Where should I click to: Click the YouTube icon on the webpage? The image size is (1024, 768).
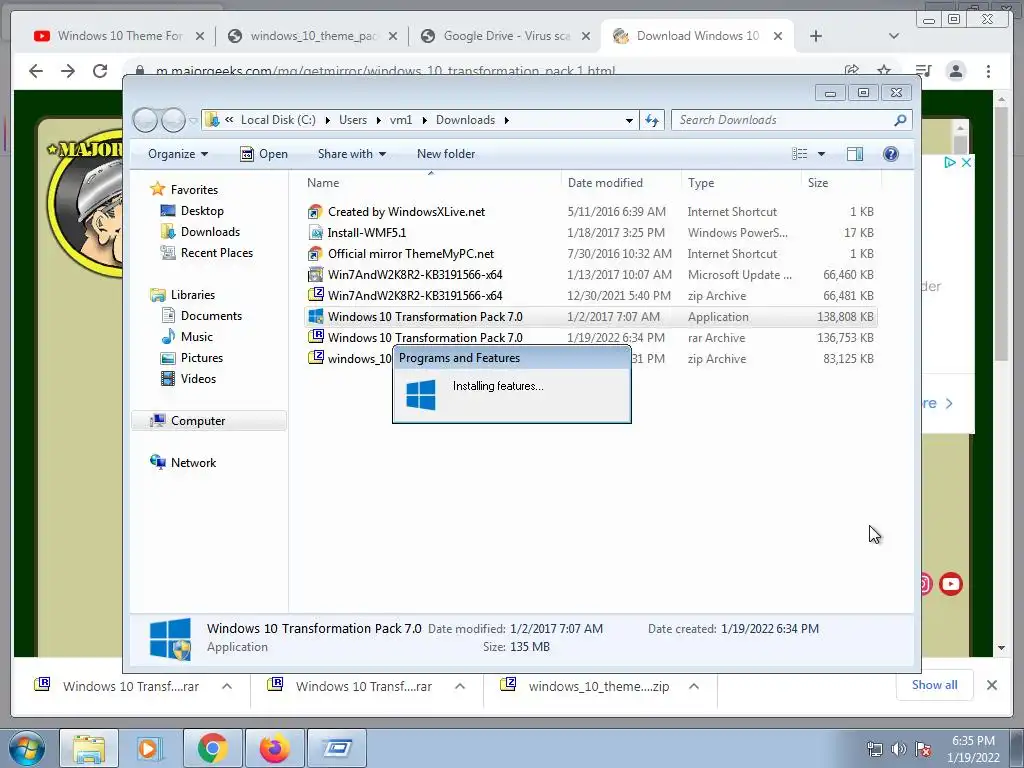(951, 584)
